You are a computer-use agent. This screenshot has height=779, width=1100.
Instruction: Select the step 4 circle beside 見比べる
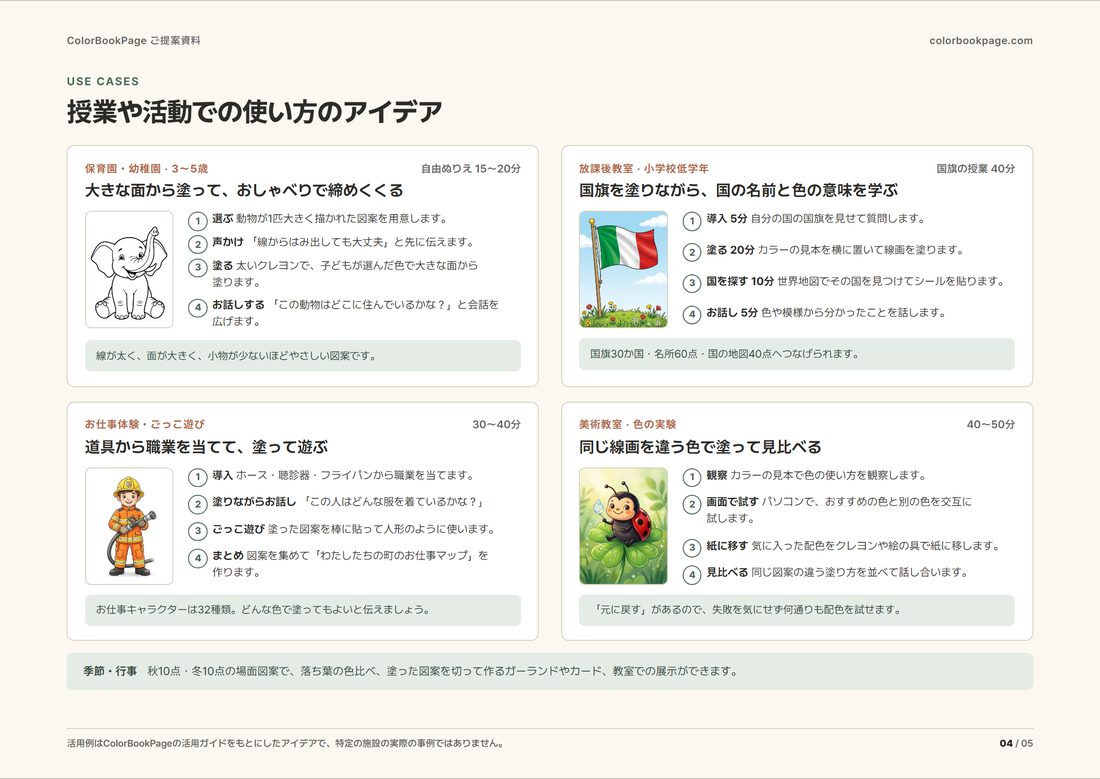[x=692, y=575]
